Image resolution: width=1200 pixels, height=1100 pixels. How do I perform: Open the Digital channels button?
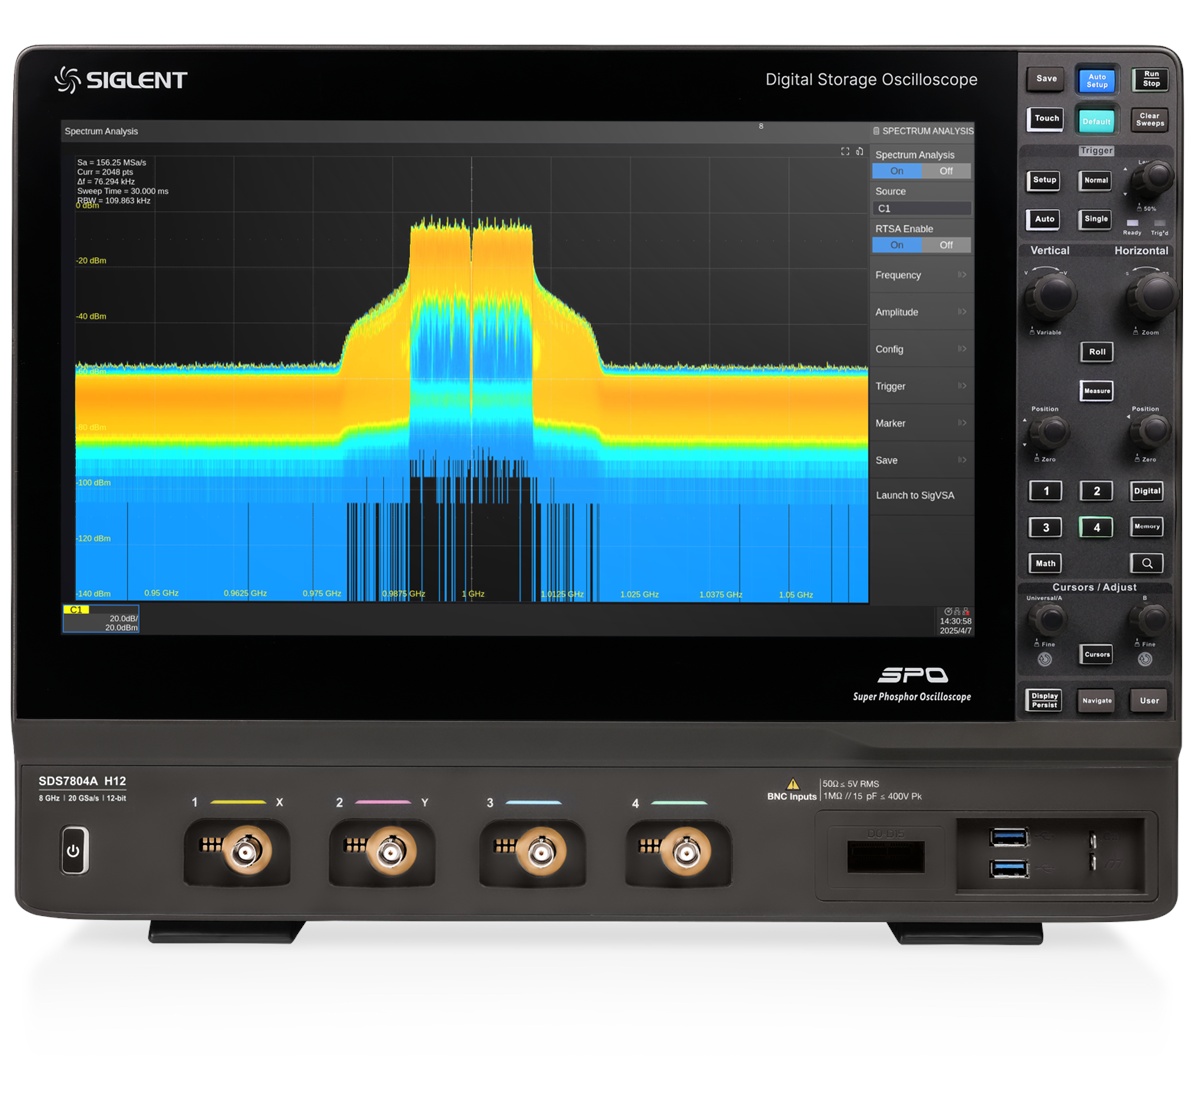[x=1147, y=491]
